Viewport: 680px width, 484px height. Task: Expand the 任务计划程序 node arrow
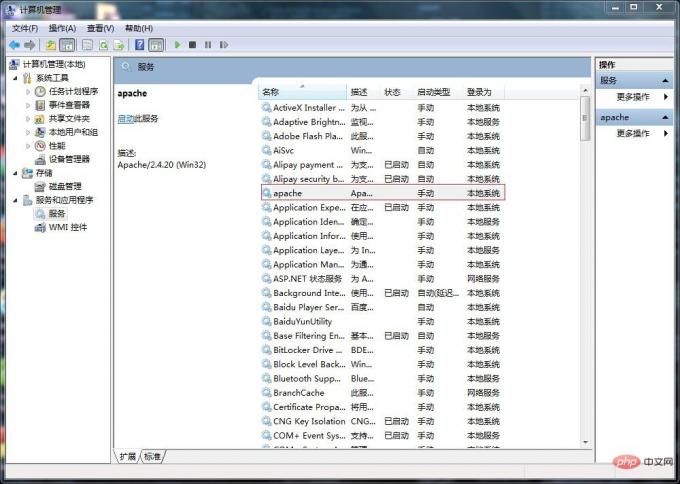28,92
